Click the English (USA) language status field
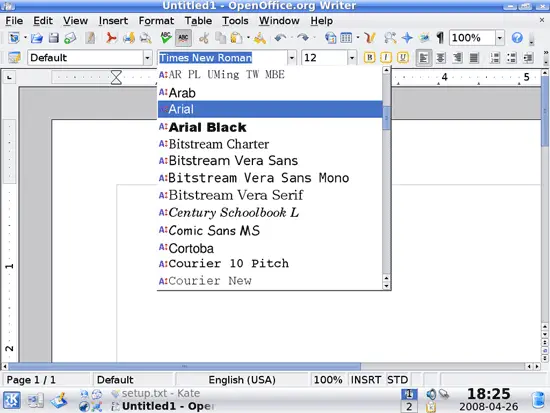Viewport: 550px width, 413px height. coord(242,380)
